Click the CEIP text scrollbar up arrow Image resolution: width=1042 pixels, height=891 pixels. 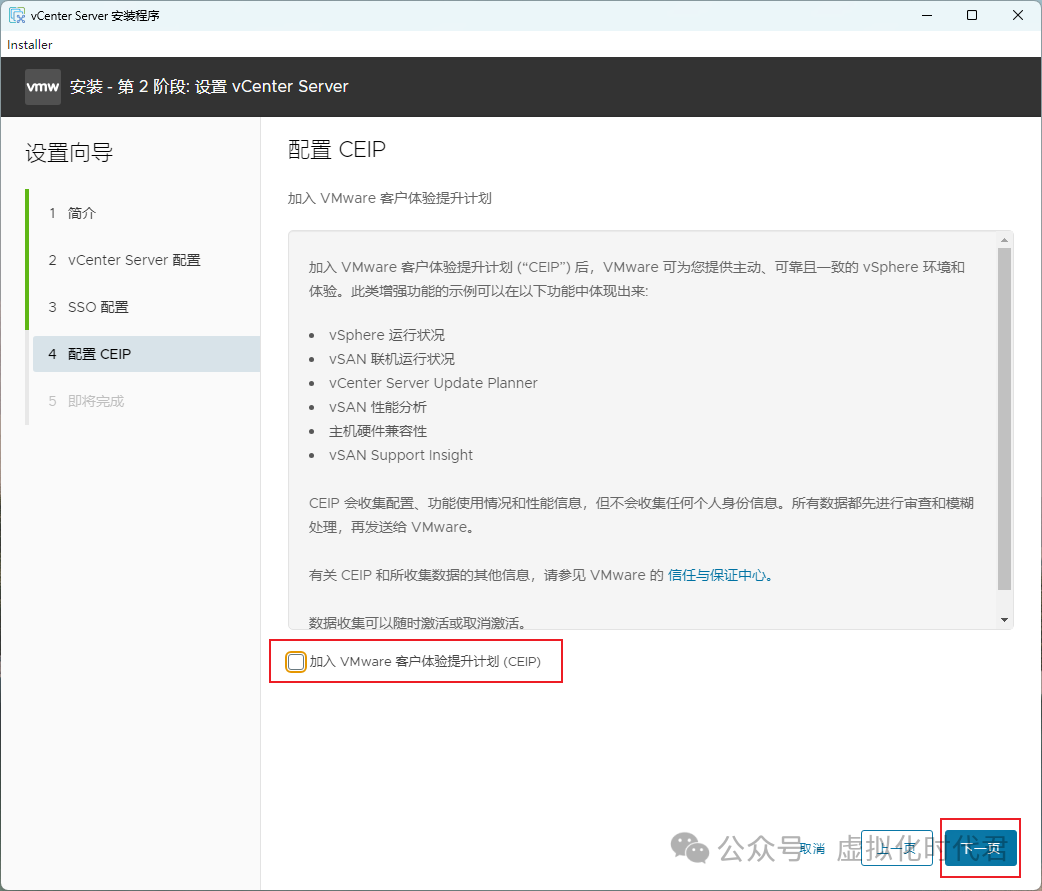[x=1004, y=240]
